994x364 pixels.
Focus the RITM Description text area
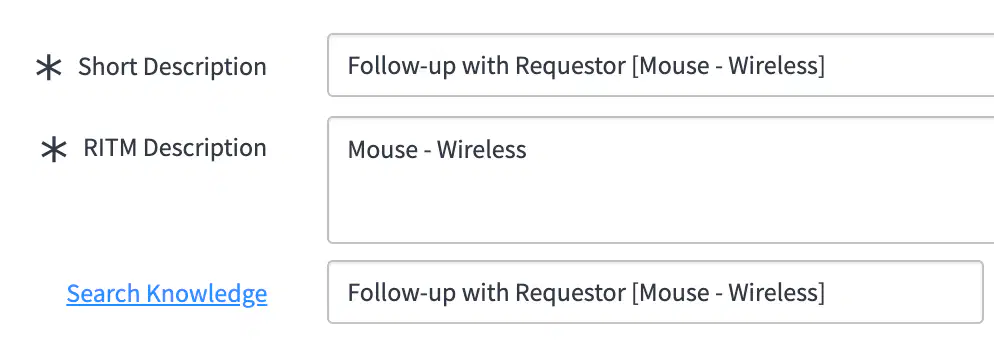point(661,180)
